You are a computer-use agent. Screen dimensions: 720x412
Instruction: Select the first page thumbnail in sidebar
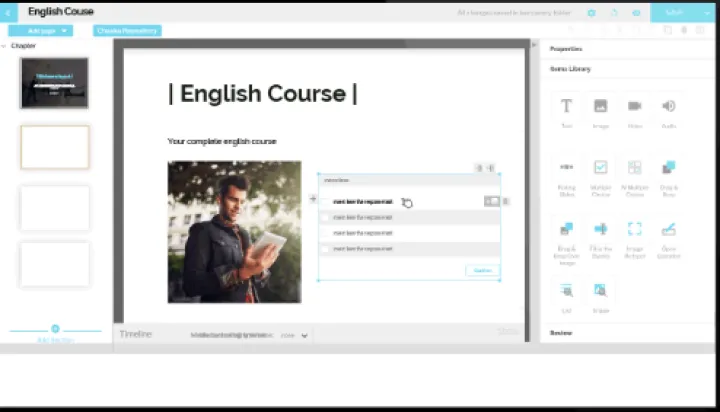click(x=54, y=83)
